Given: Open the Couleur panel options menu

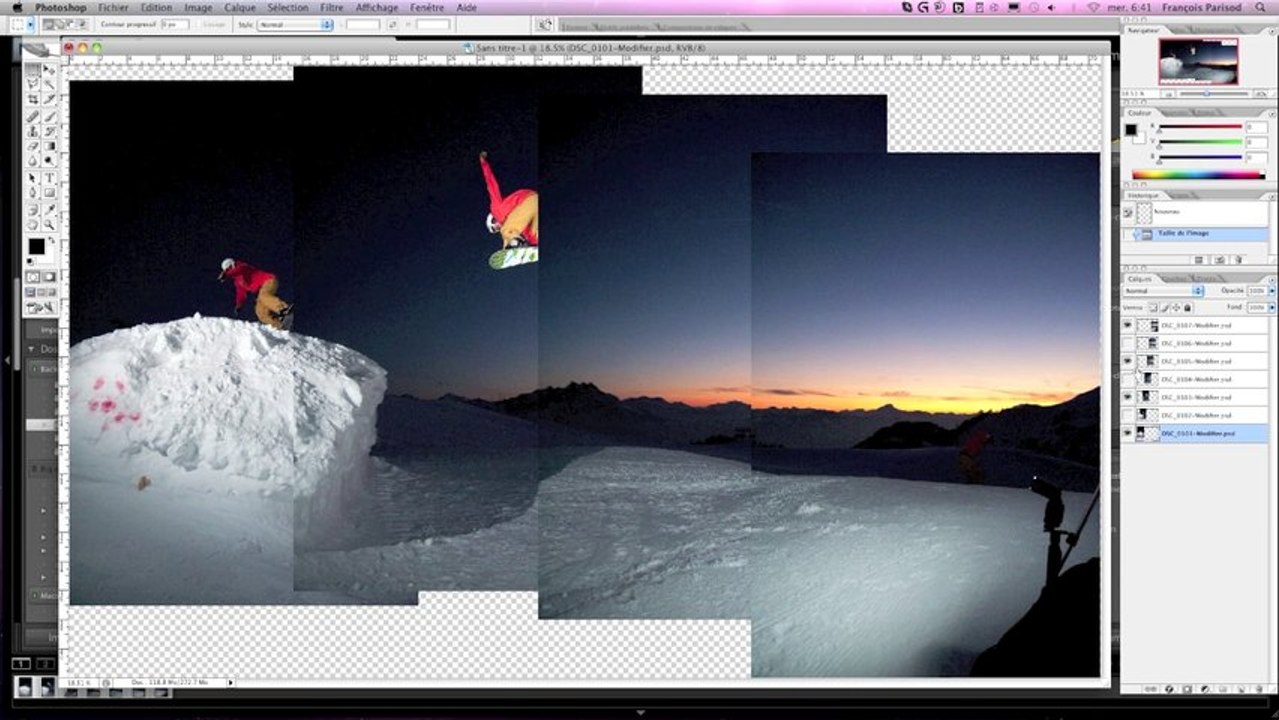Looking at the screenshot, I should (x=1272, y=113).
